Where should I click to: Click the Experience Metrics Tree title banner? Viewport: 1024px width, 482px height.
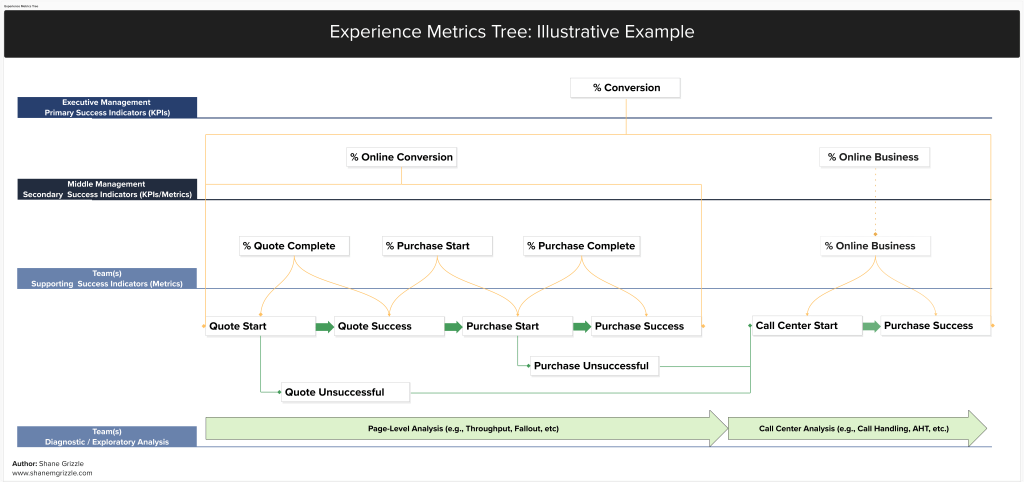512,33
